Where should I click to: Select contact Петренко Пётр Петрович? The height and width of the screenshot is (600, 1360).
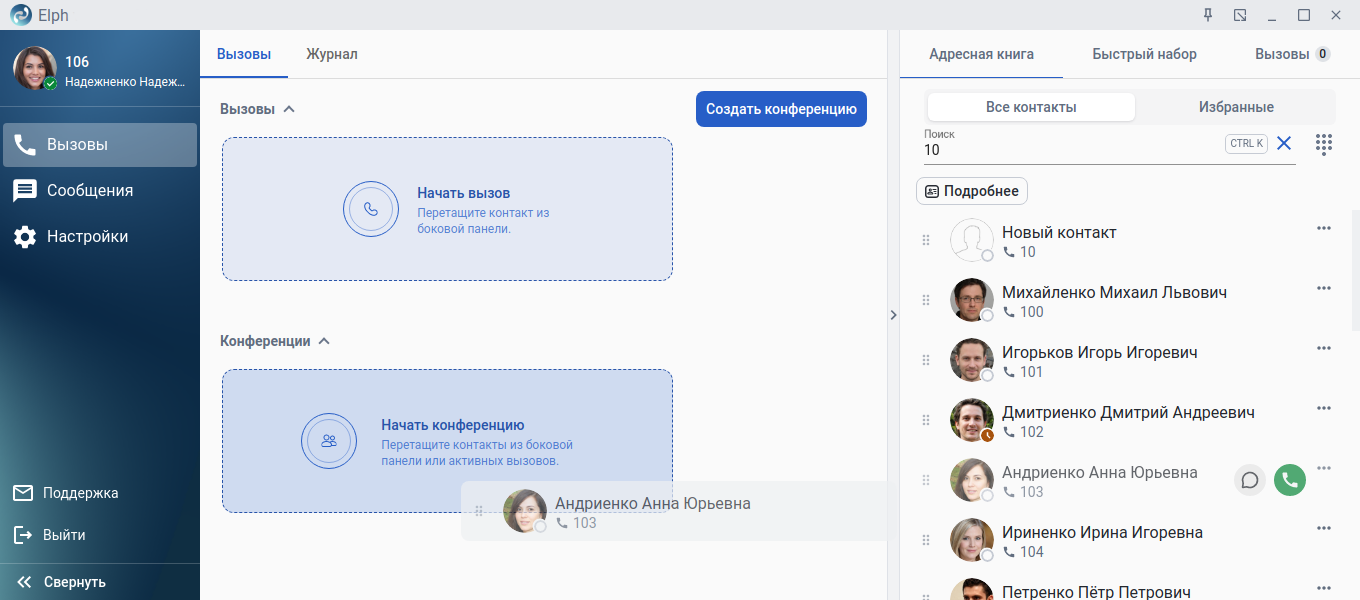[x=1096, y=592]
